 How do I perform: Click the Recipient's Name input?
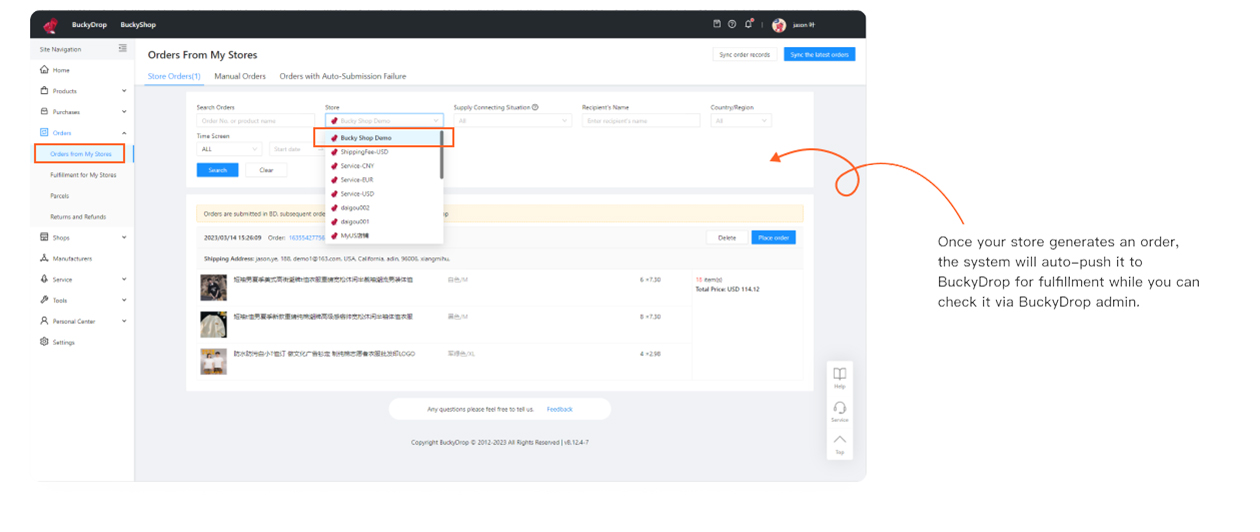[x=642, y=120]
